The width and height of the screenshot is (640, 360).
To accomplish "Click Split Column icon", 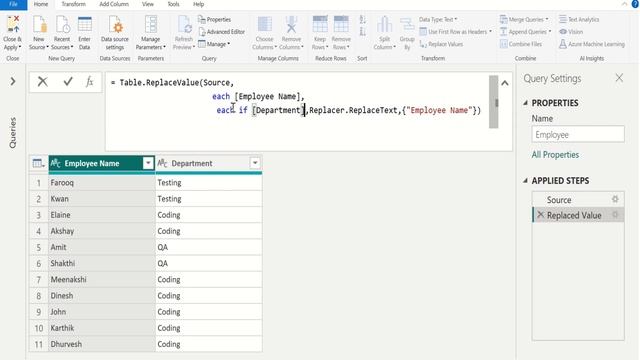I will [x=384, y=24].
